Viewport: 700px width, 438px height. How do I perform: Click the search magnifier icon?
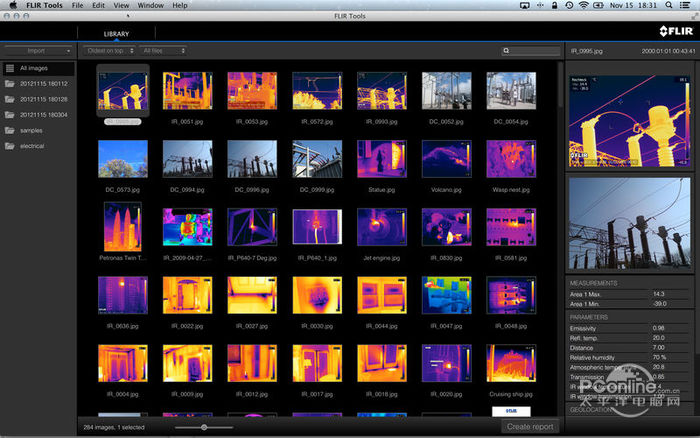(x=508, y=50)
